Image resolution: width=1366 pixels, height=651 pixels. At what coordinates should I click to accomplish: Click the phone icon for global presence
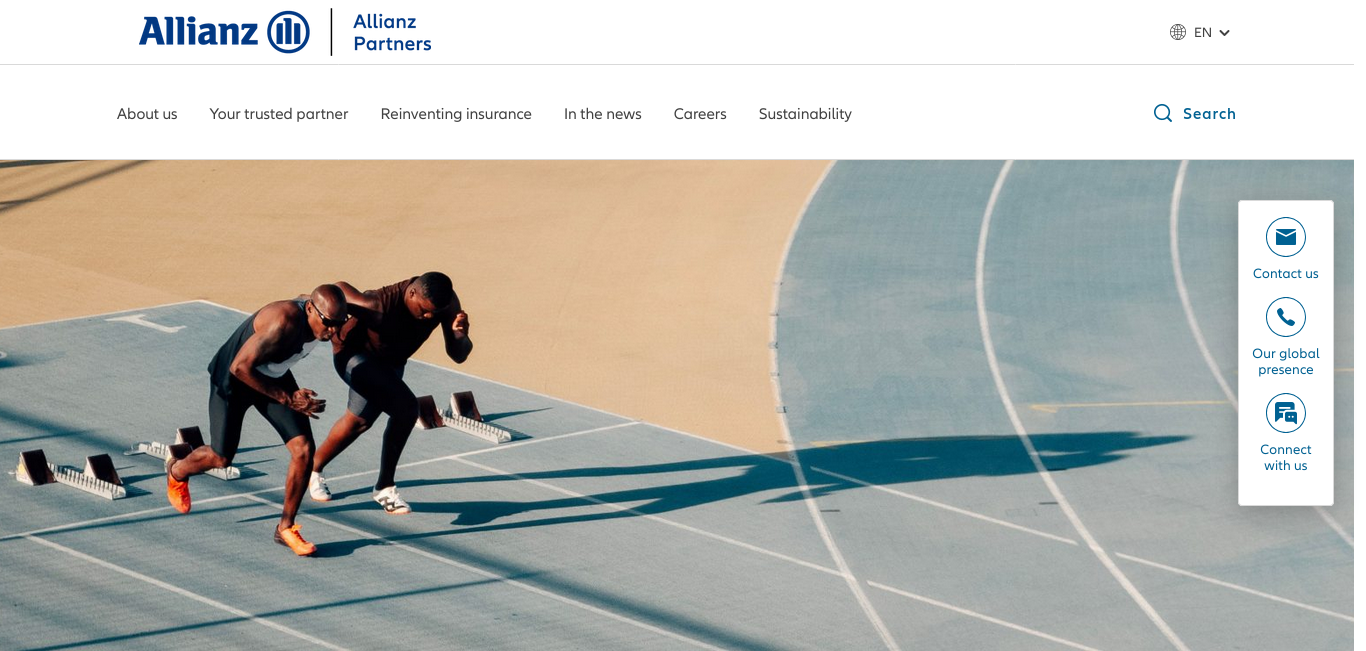[x=1286, y=317]
